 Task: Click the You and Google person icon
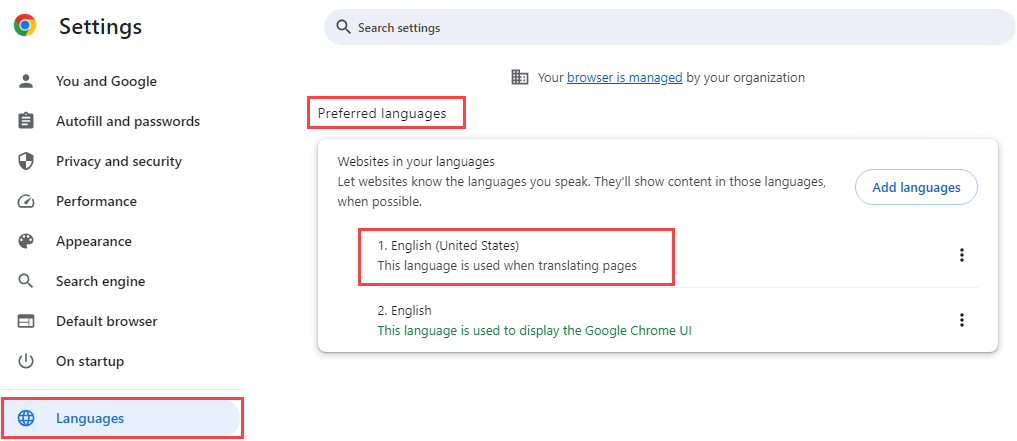click(x=27, y=81)
